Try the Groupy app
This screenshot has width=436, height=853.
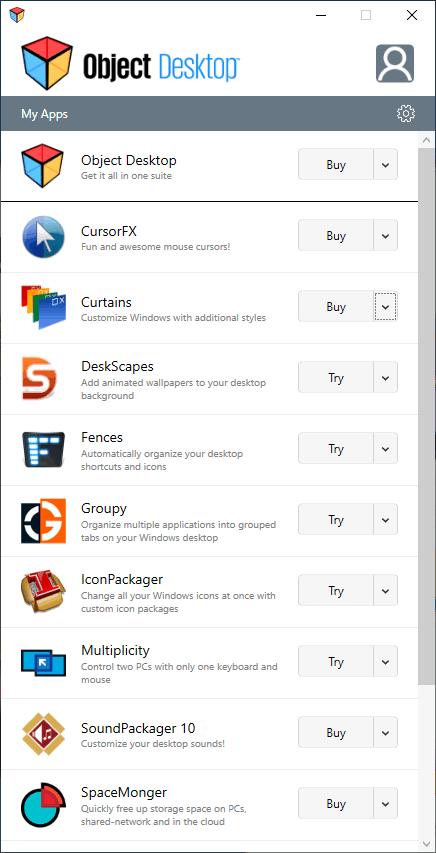click(x=336, y=520)
